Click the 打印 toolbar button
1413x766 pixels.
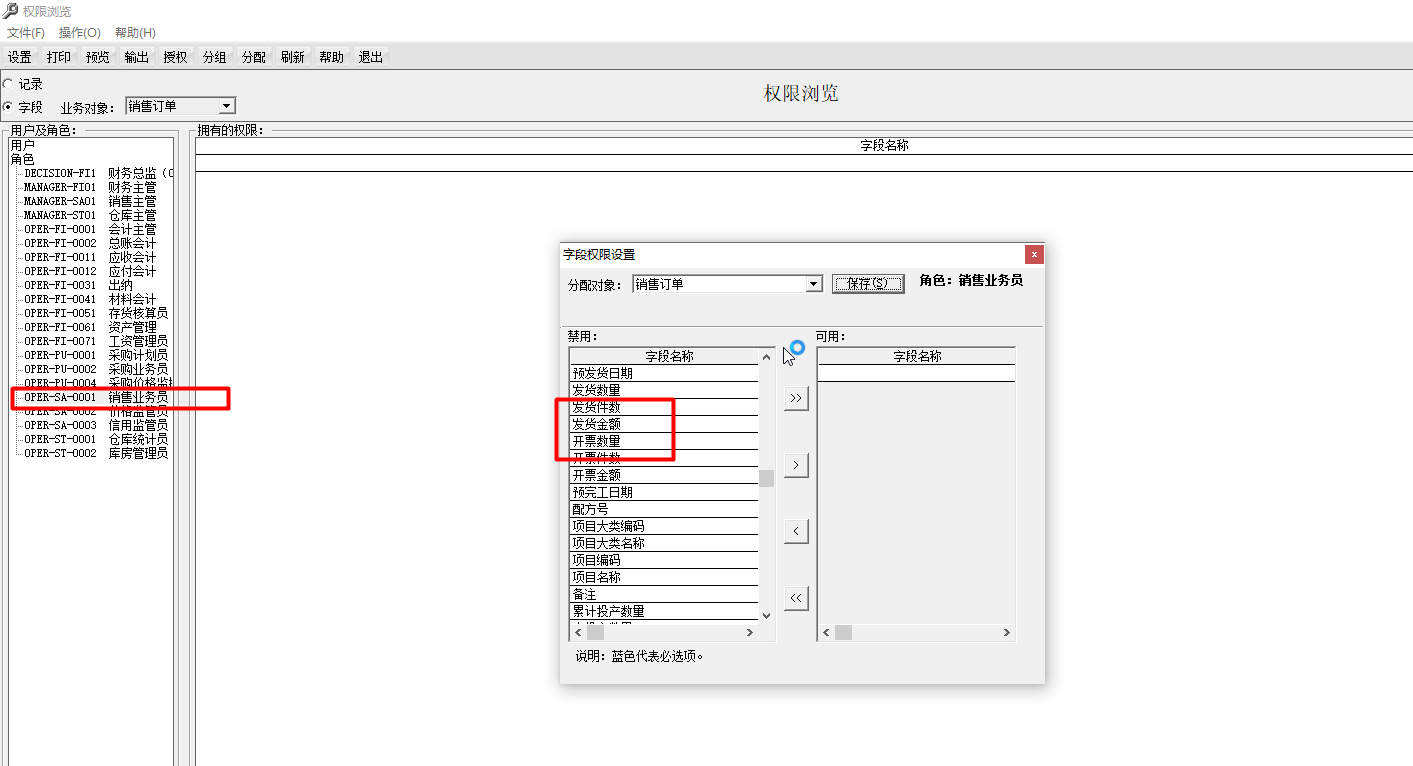(x=59, y=57)
